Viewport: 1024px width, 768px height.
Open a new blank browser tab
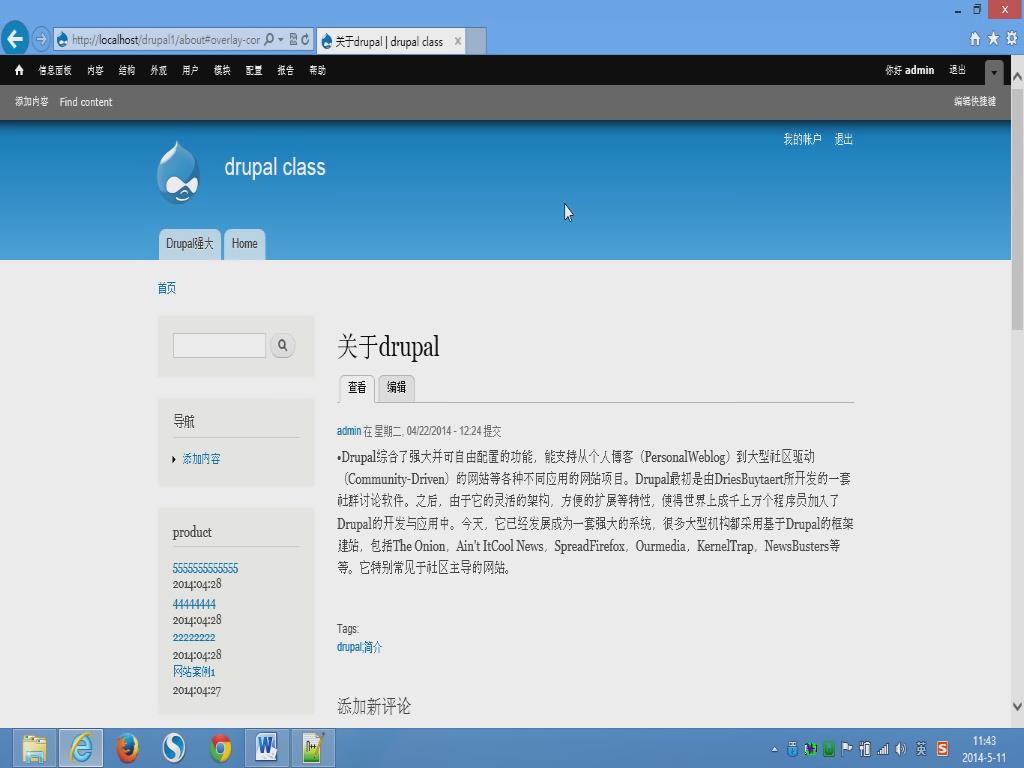pos(476,41)
